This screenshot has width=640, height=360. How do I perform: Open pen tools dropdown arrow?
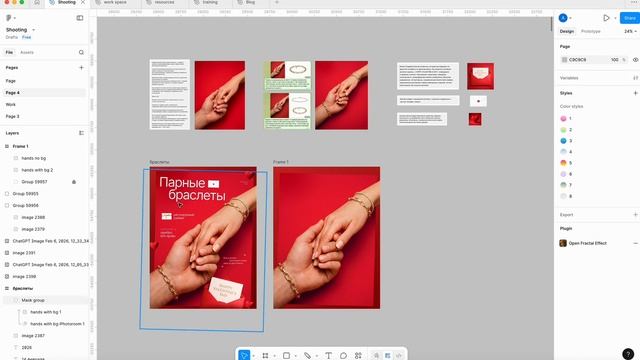click(x=316, y=356)
